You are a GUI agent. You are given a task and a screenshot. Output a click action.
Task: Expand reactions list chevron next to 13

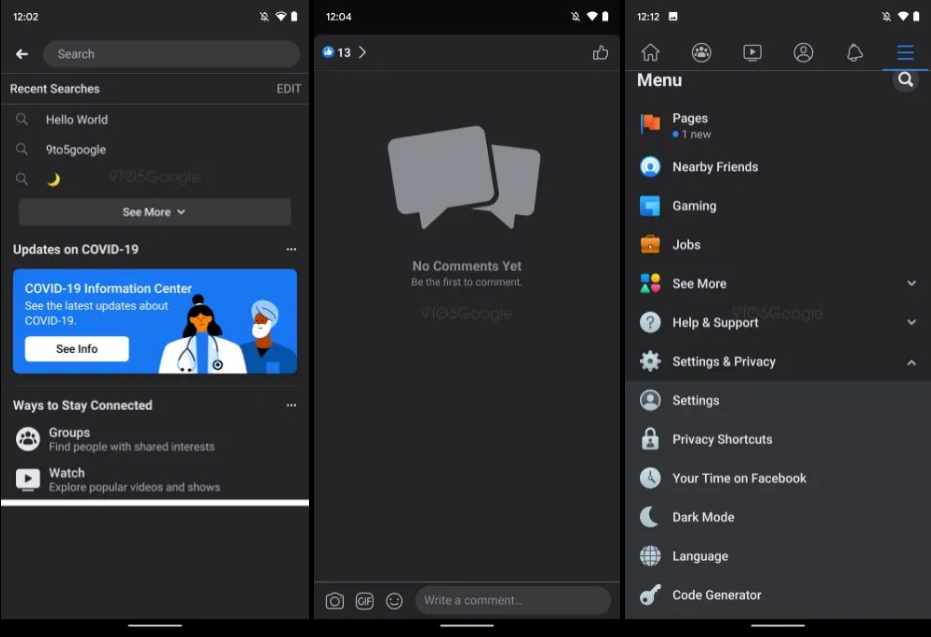(x=362, y=52)
